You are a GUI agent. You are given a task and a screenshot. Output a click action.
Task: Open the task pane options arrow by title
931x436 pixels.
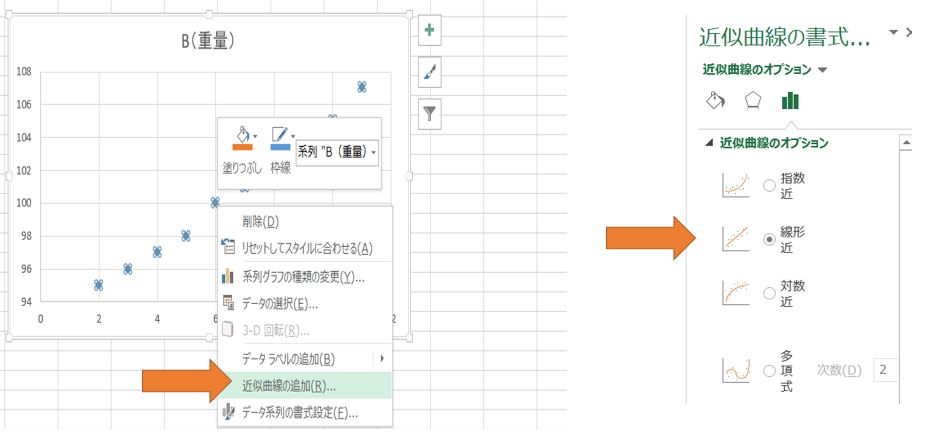894,33
